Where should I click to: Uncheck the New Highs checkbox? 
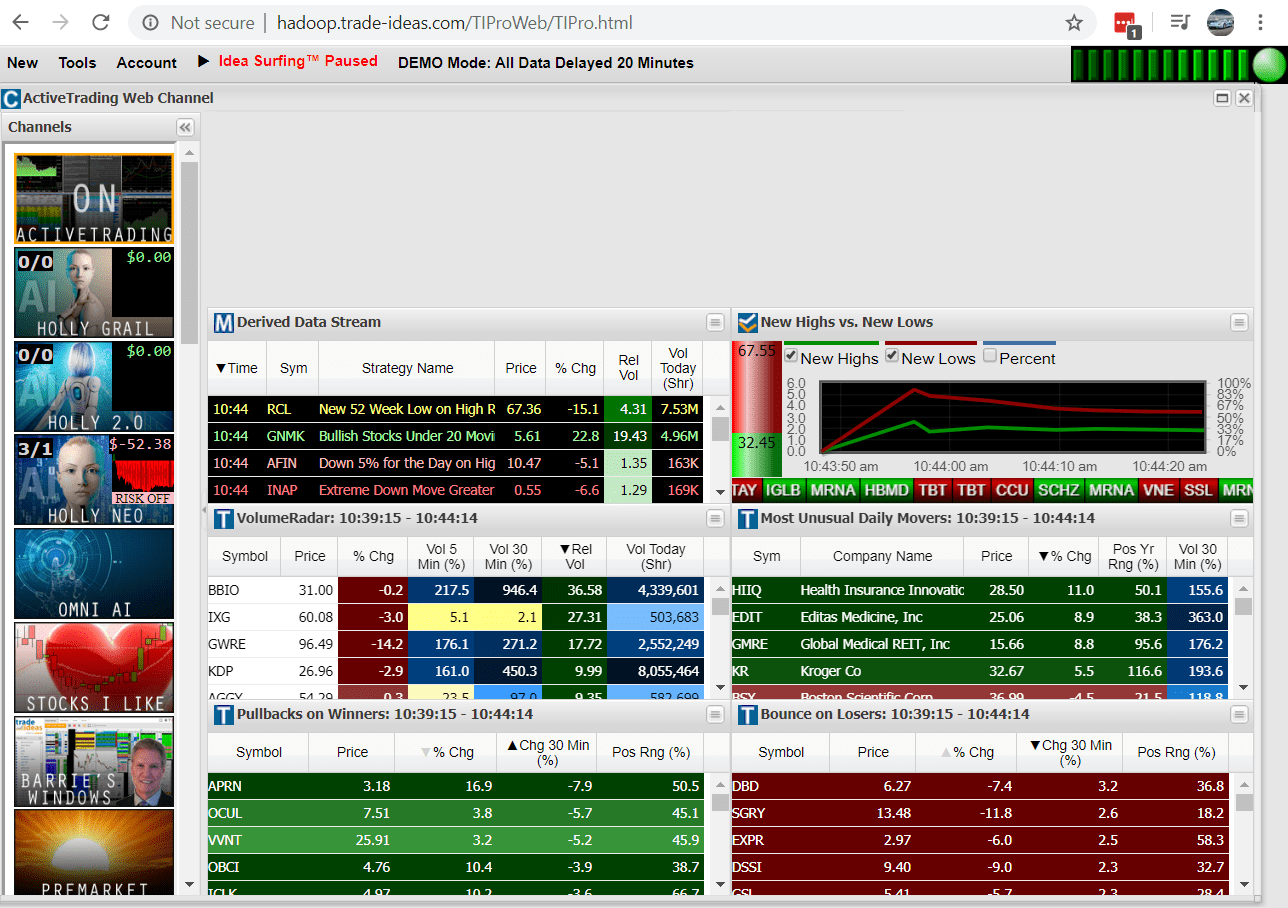click(790, 358)
